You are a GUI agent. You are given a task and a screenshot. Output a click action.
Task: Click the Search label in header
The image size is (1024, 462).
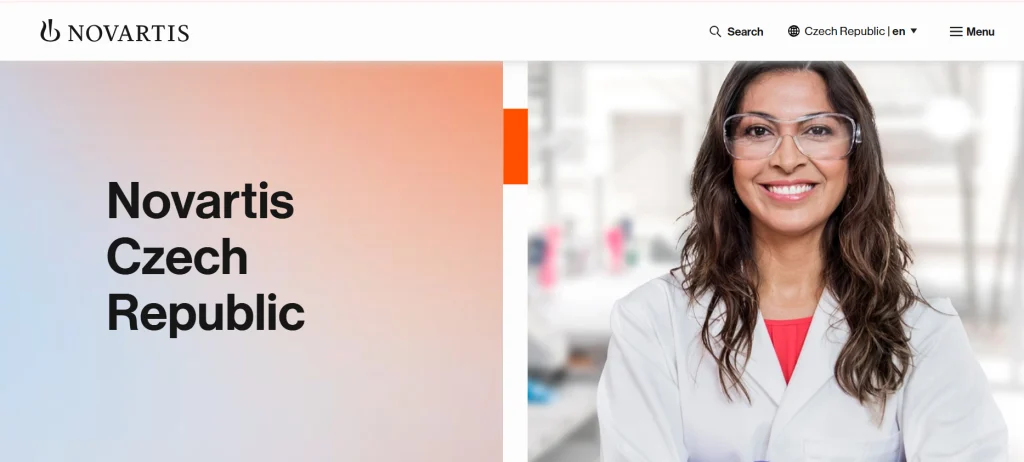click(x=745, y=31)
